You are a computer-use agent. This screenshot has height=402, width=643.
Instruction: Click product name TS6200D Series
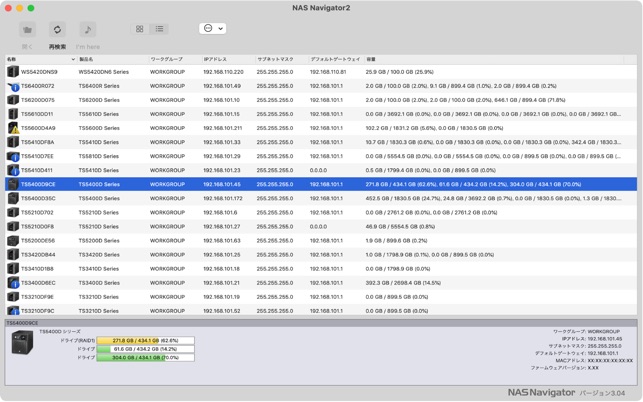pyautogui.click(x=99, y=100)
